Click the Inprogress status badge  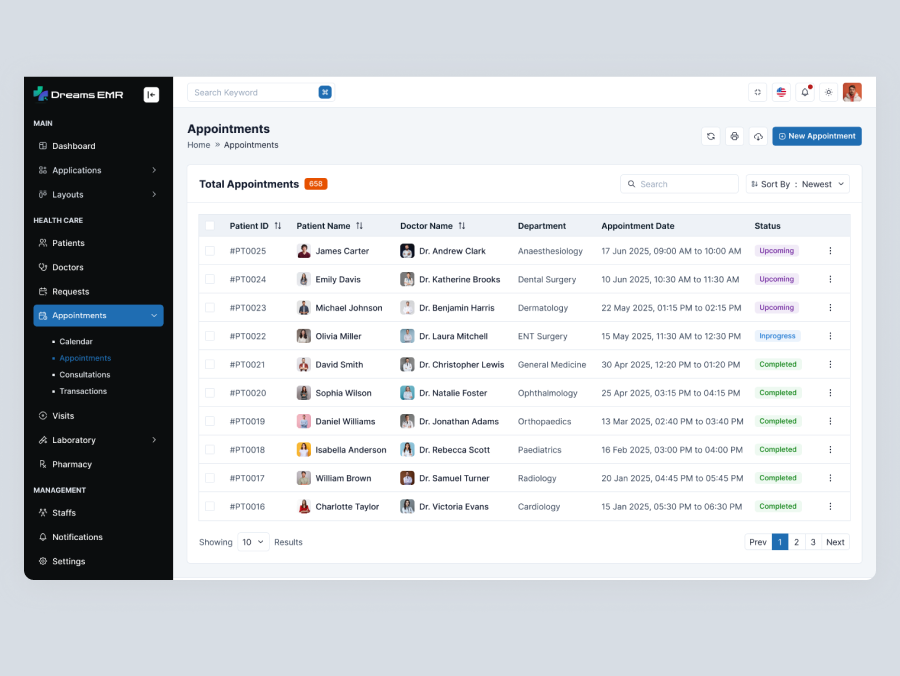(777, 336)
